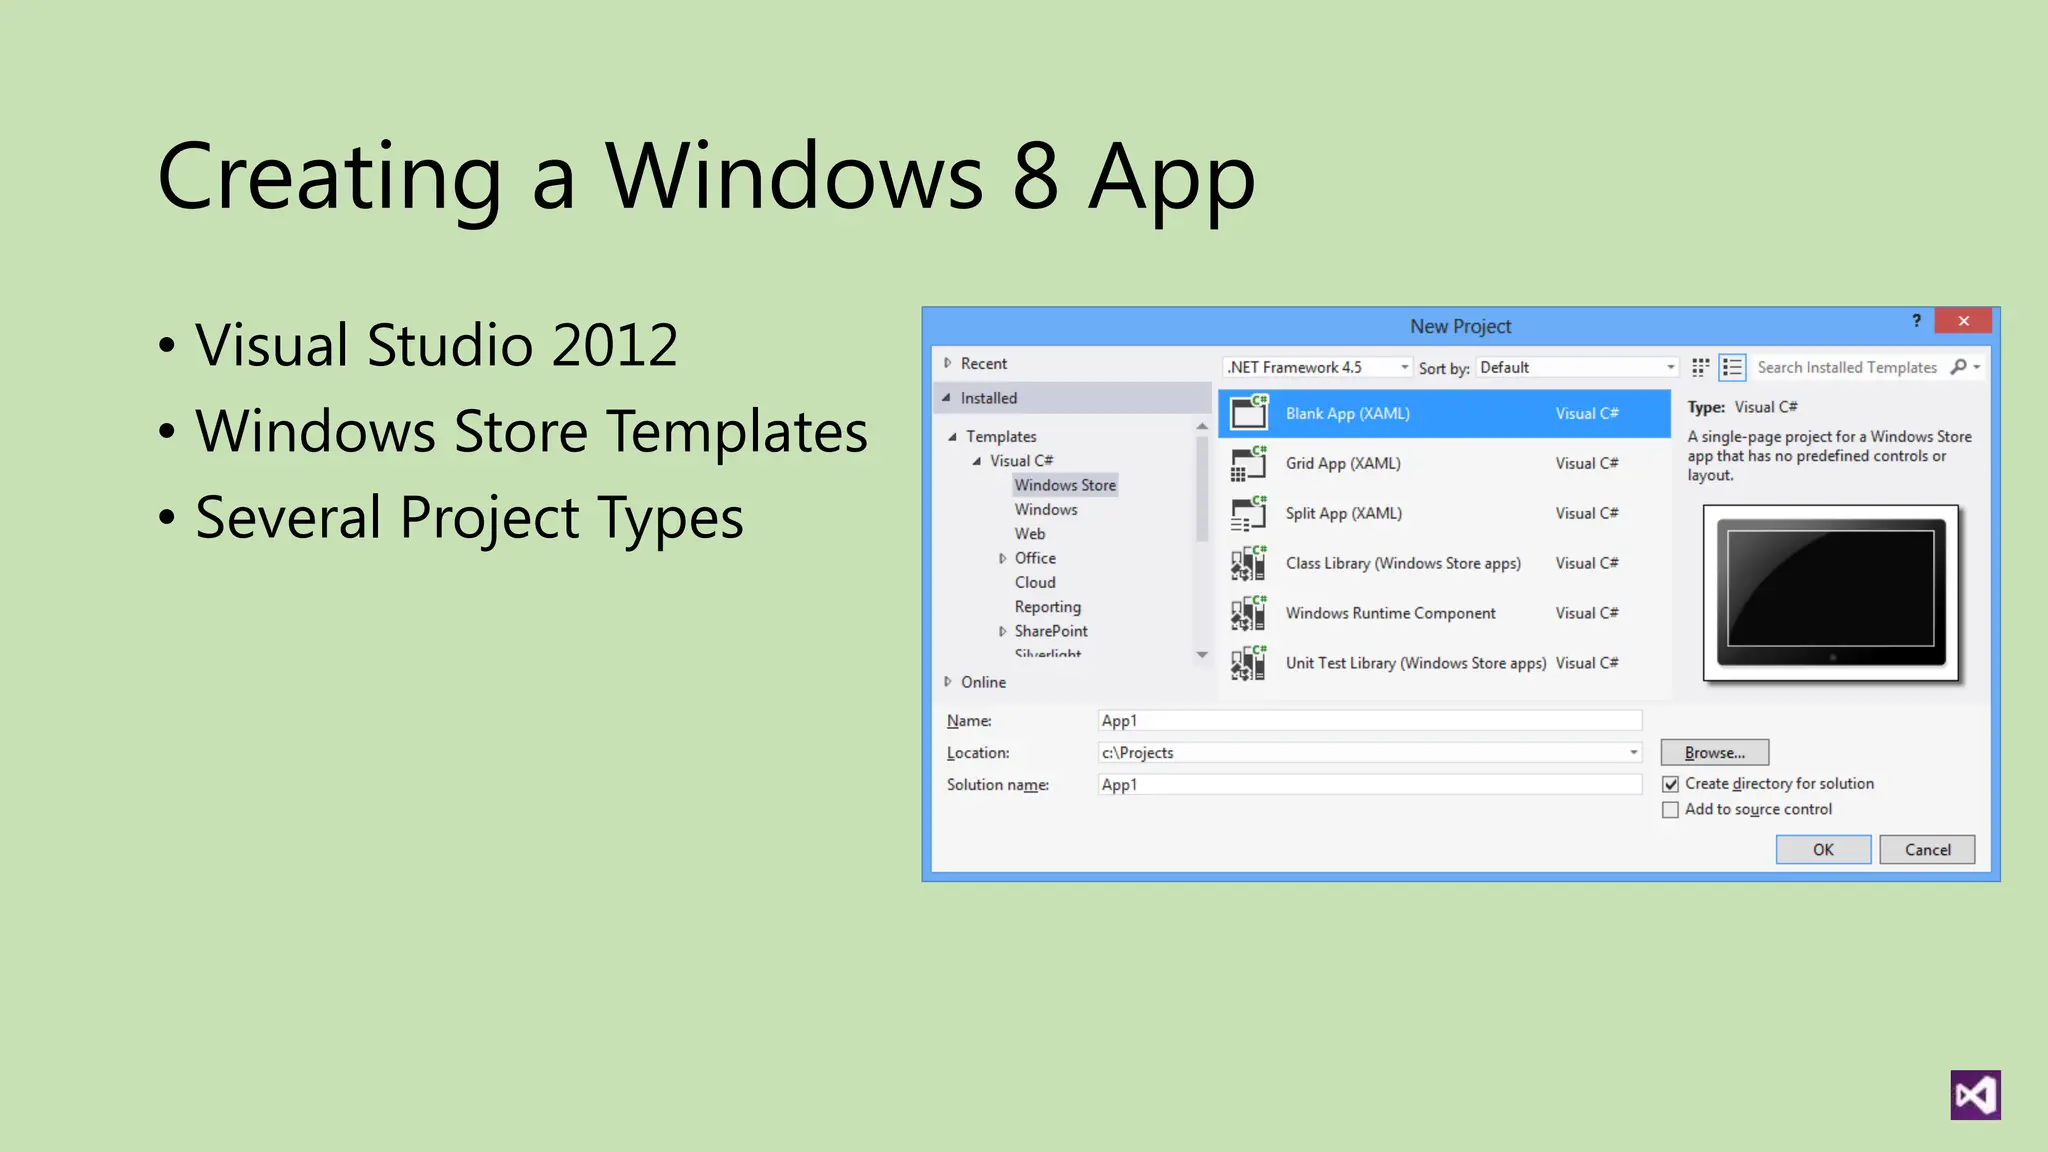Select the Grid App (XAML) row text
The height and width of the screenshot is (1152, 2048).
click(x=1343, y=463)
